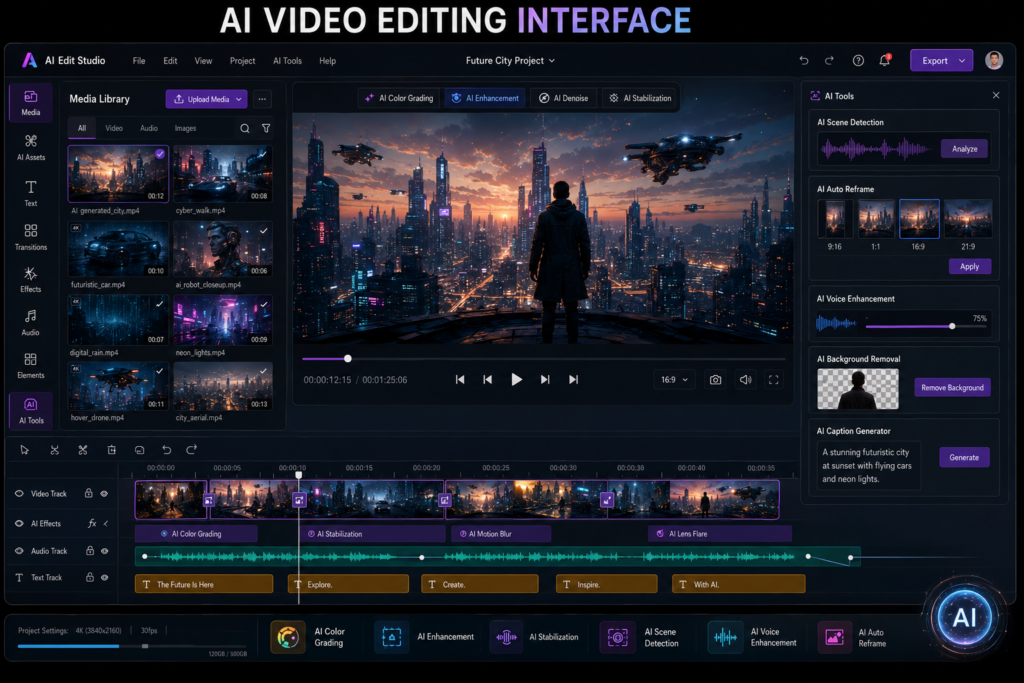Open the Upload Media dropdown arrow

(x=239, y=99)
